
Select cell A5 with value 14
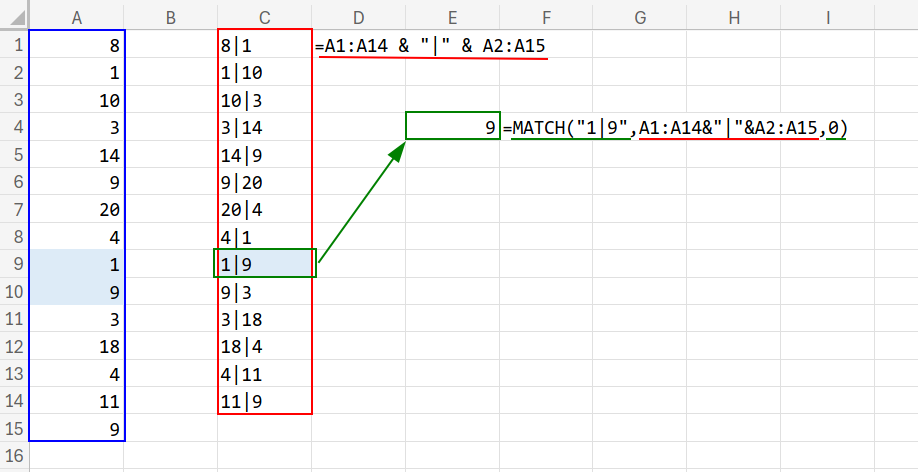click(x=77, y=154)
